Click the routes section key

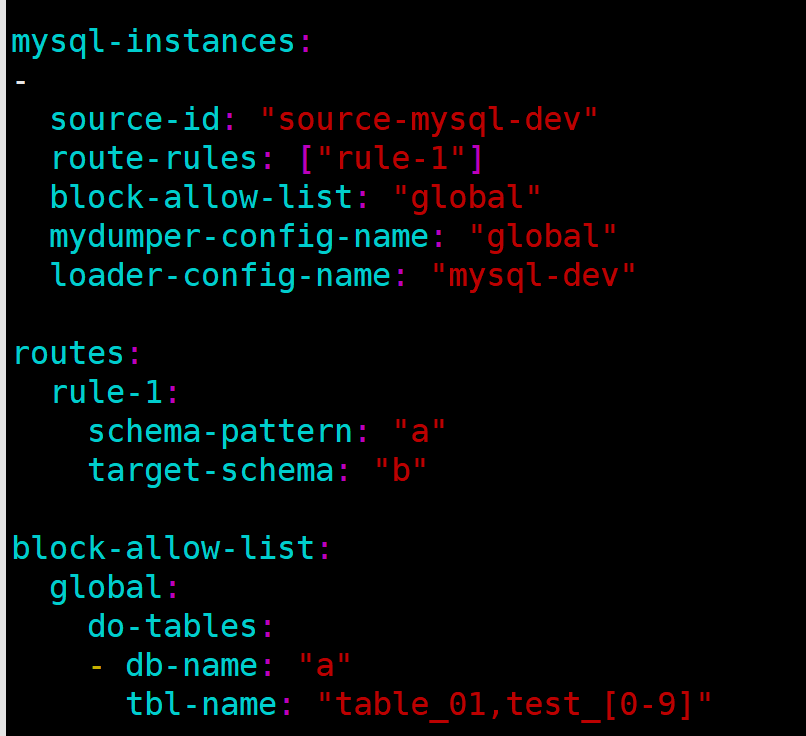tap(68, 353)
